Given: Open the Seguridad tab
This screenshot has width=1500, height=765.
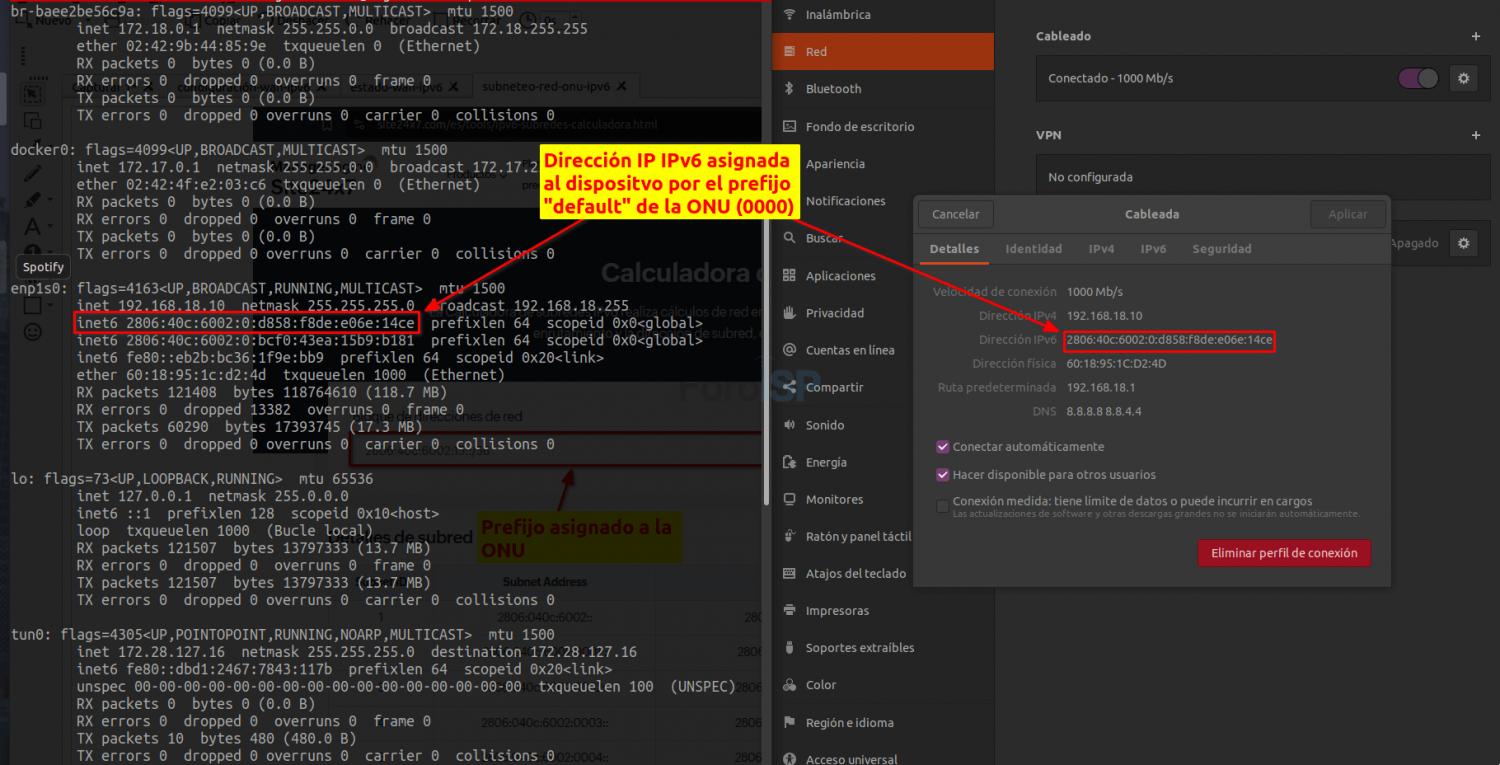Looking at the screenshot, I should [1221, 249].
